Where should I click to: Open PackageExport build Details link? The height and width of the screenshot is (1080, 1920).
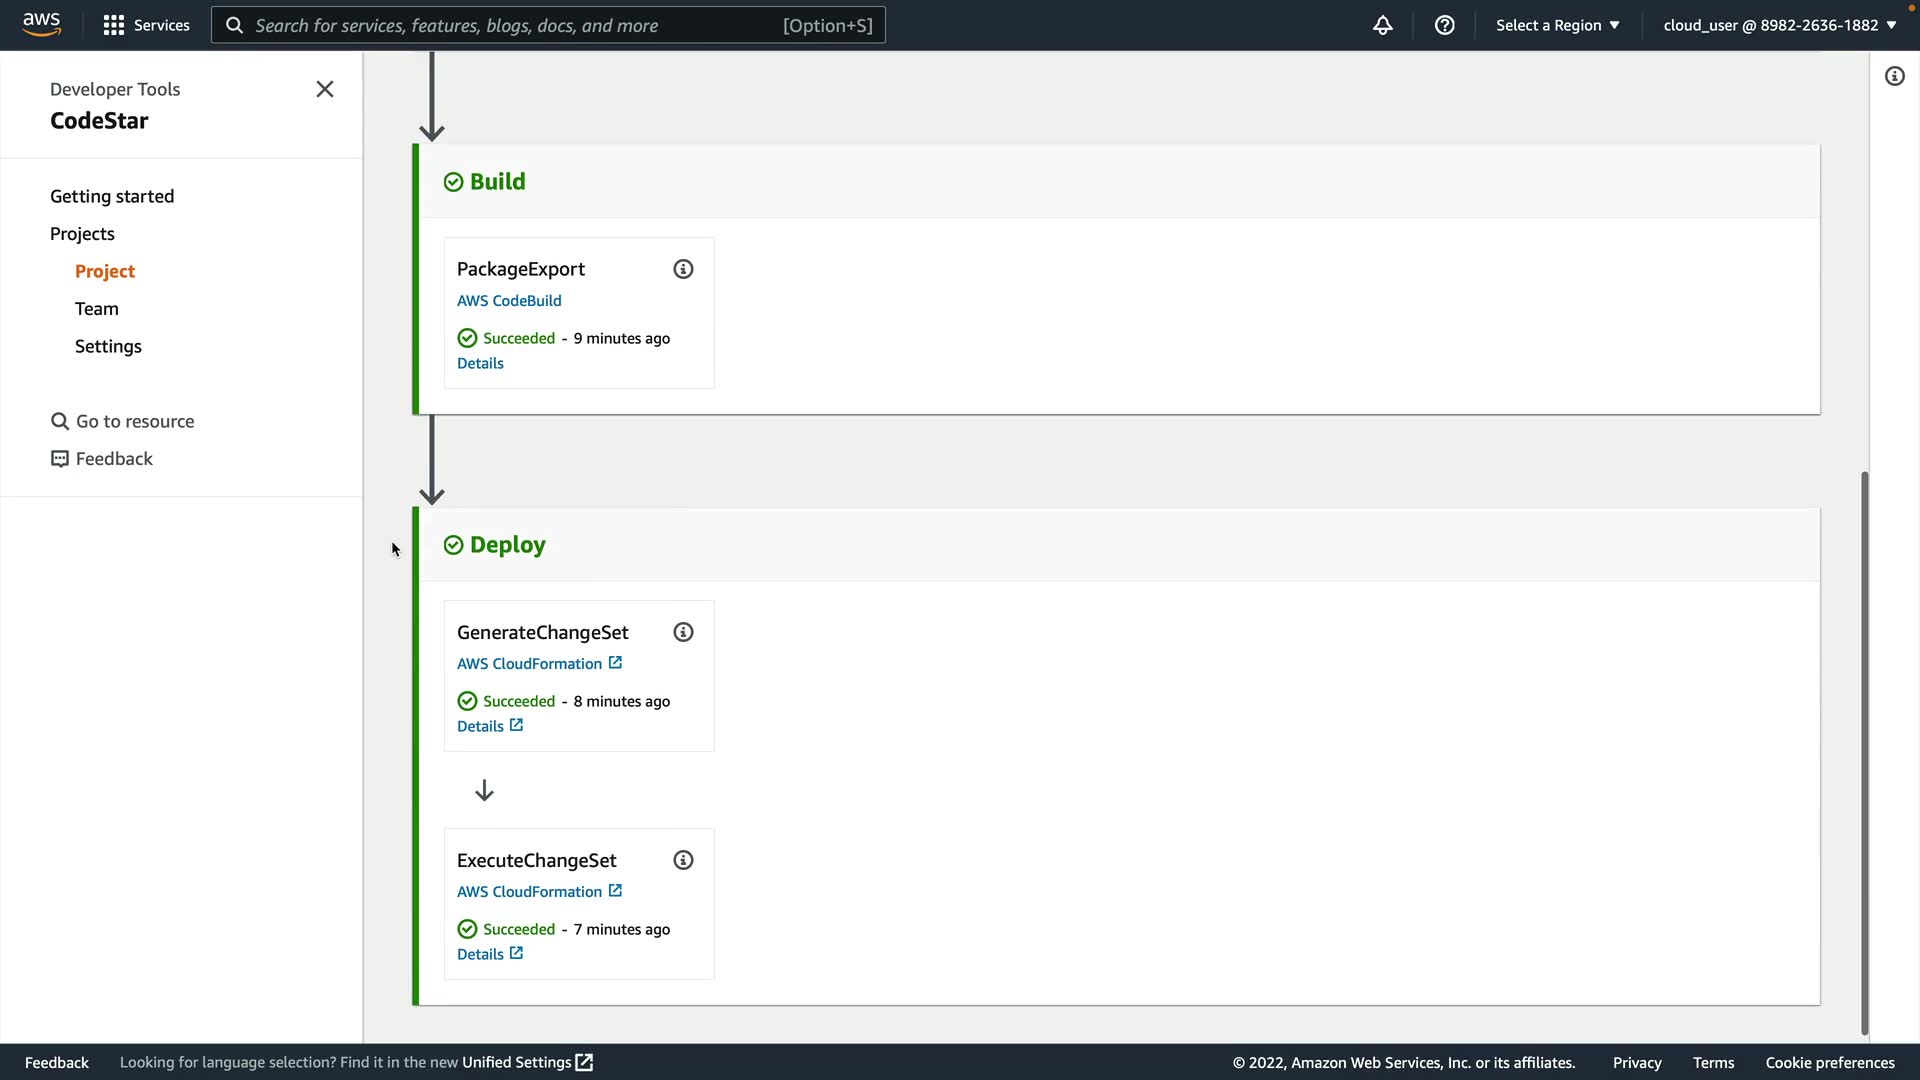480,363
